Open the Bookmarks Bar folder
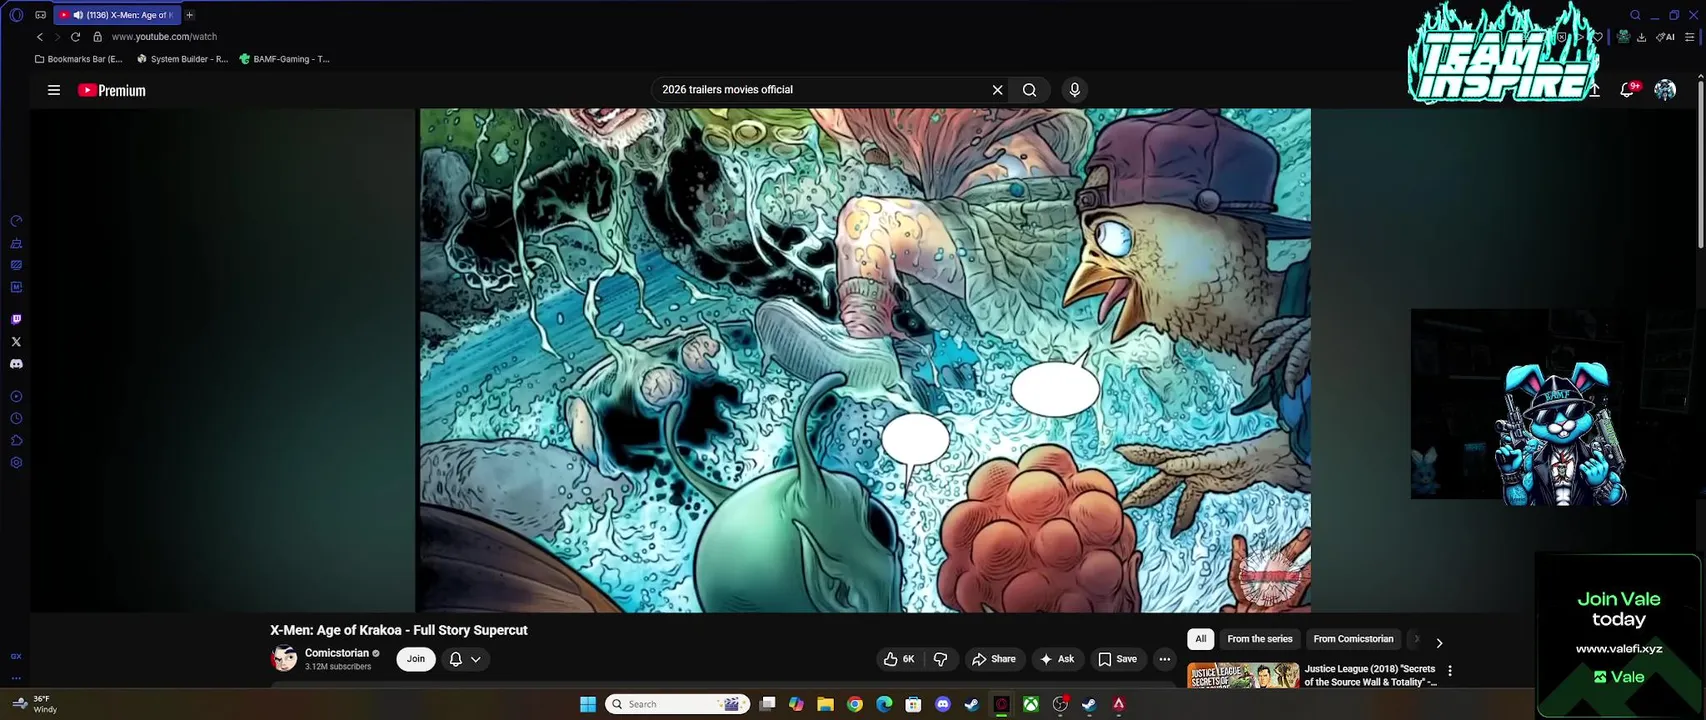The width and height of the screenshot is (1706, 720). point(79,59)
